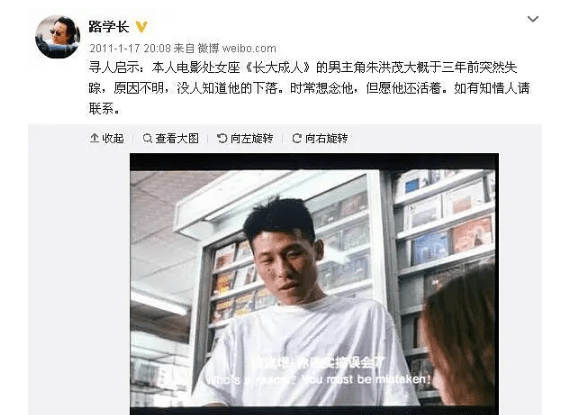Open the post options chevron menu
This screenshot has width=577, height=415.
click(532, 19)
